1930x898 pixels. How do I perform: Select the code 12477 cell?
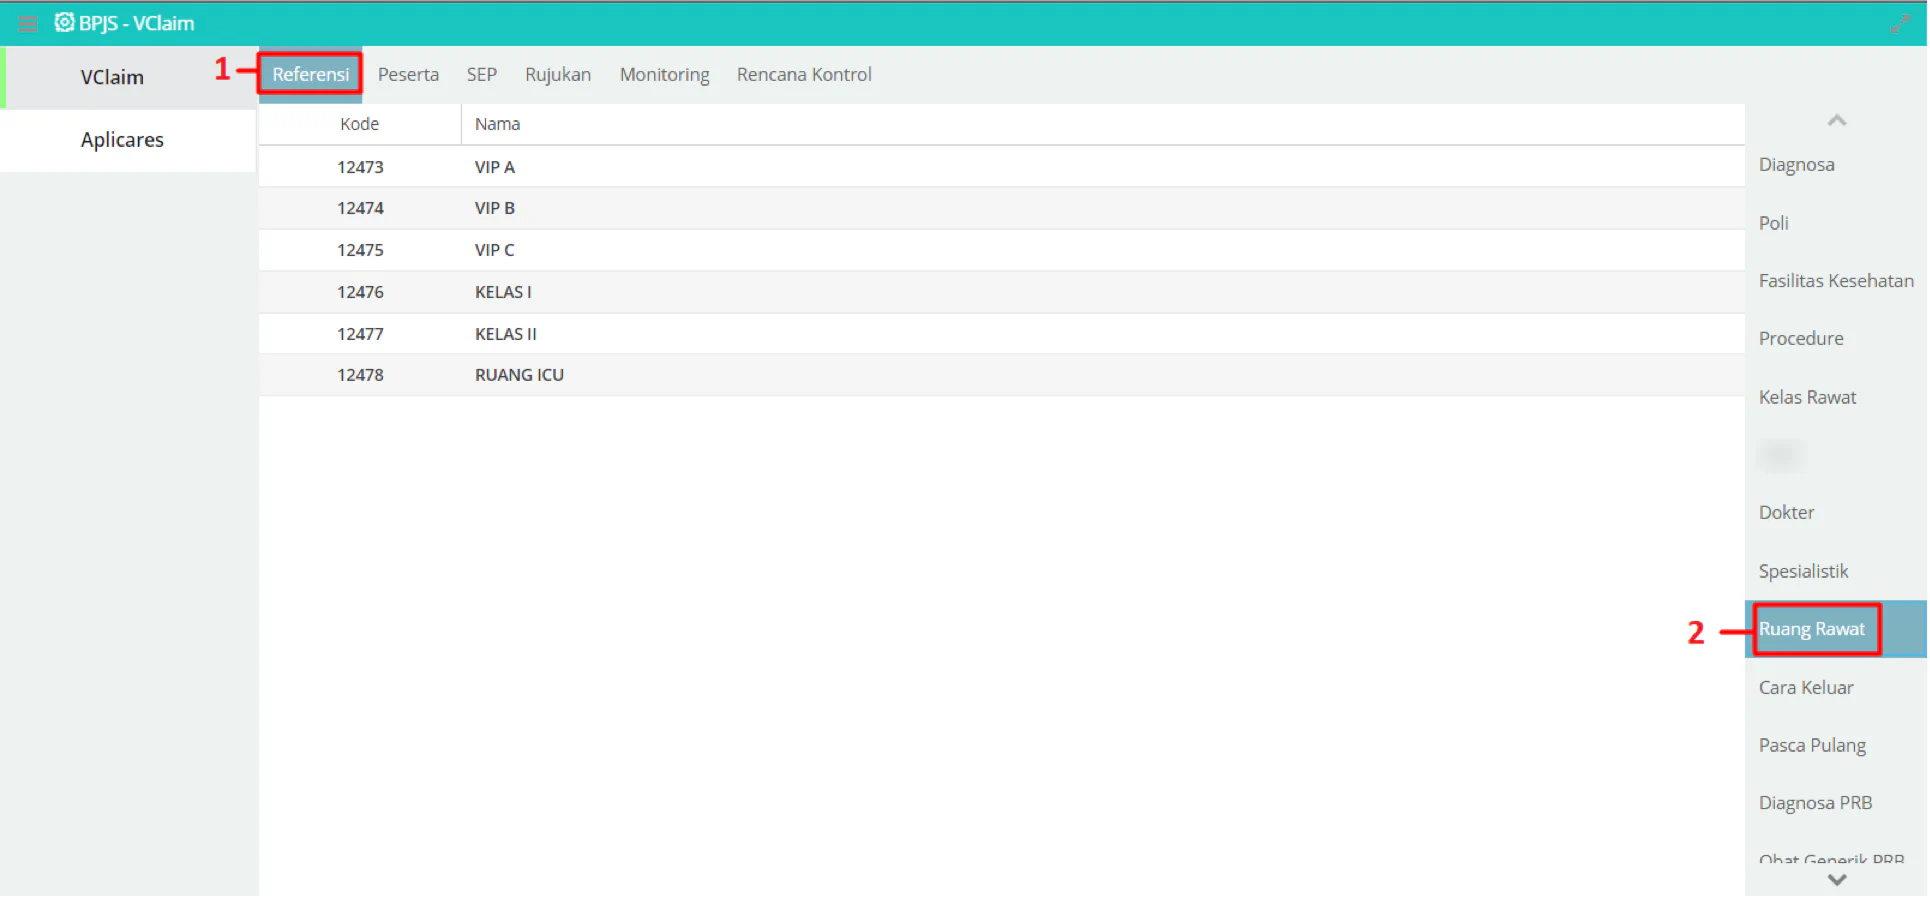pyautogui.click(x=360, y=334)
